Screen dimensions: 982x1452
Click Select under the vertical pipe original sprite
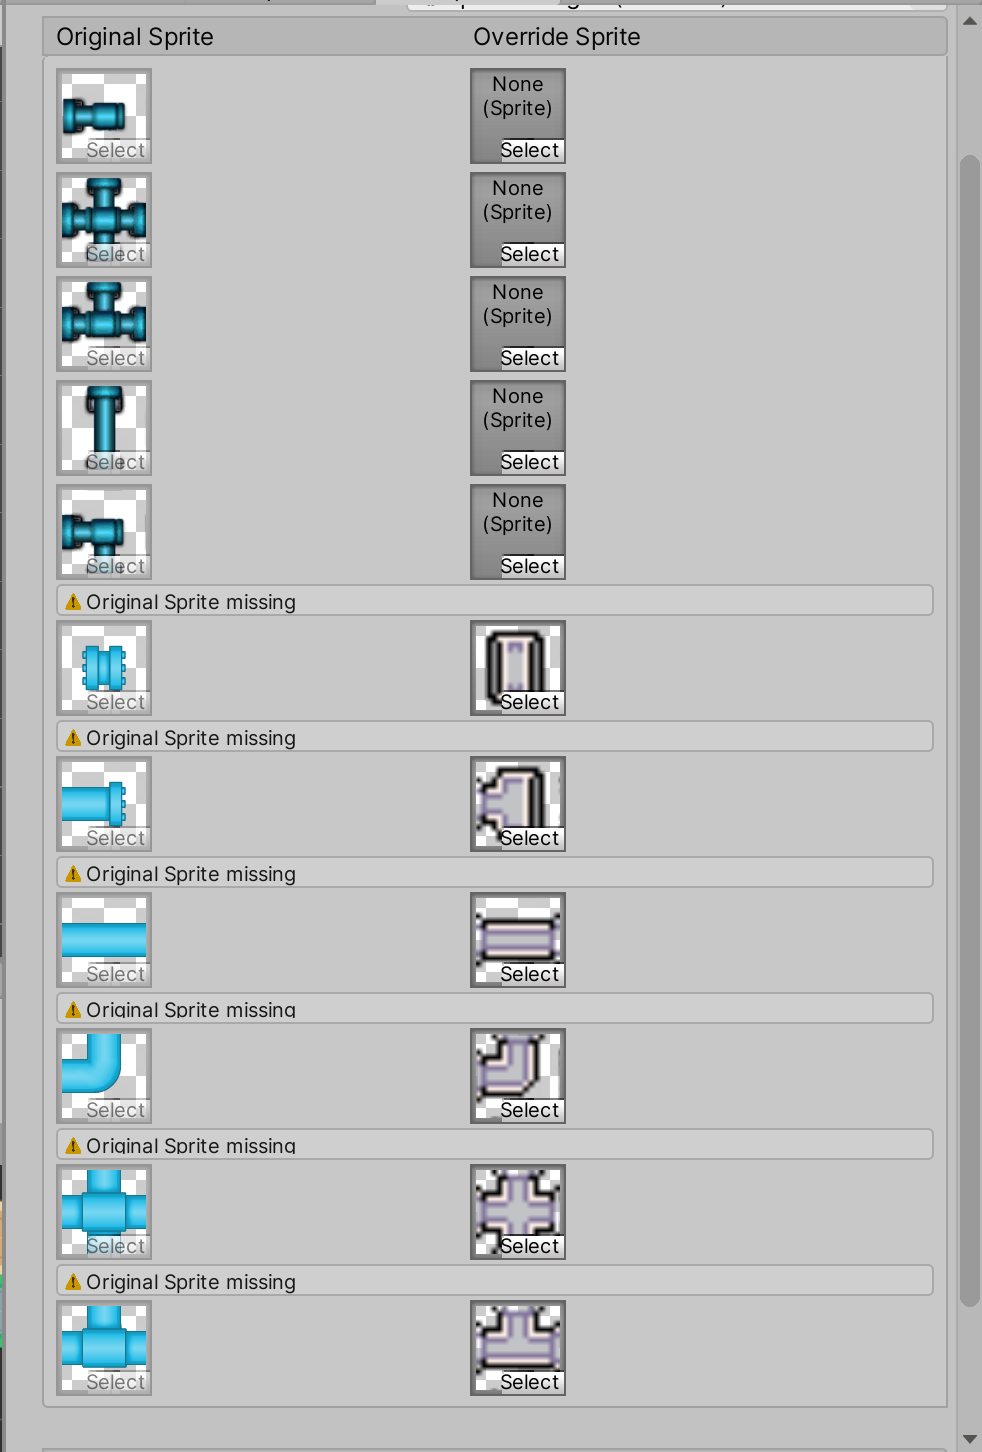[117, 462]
